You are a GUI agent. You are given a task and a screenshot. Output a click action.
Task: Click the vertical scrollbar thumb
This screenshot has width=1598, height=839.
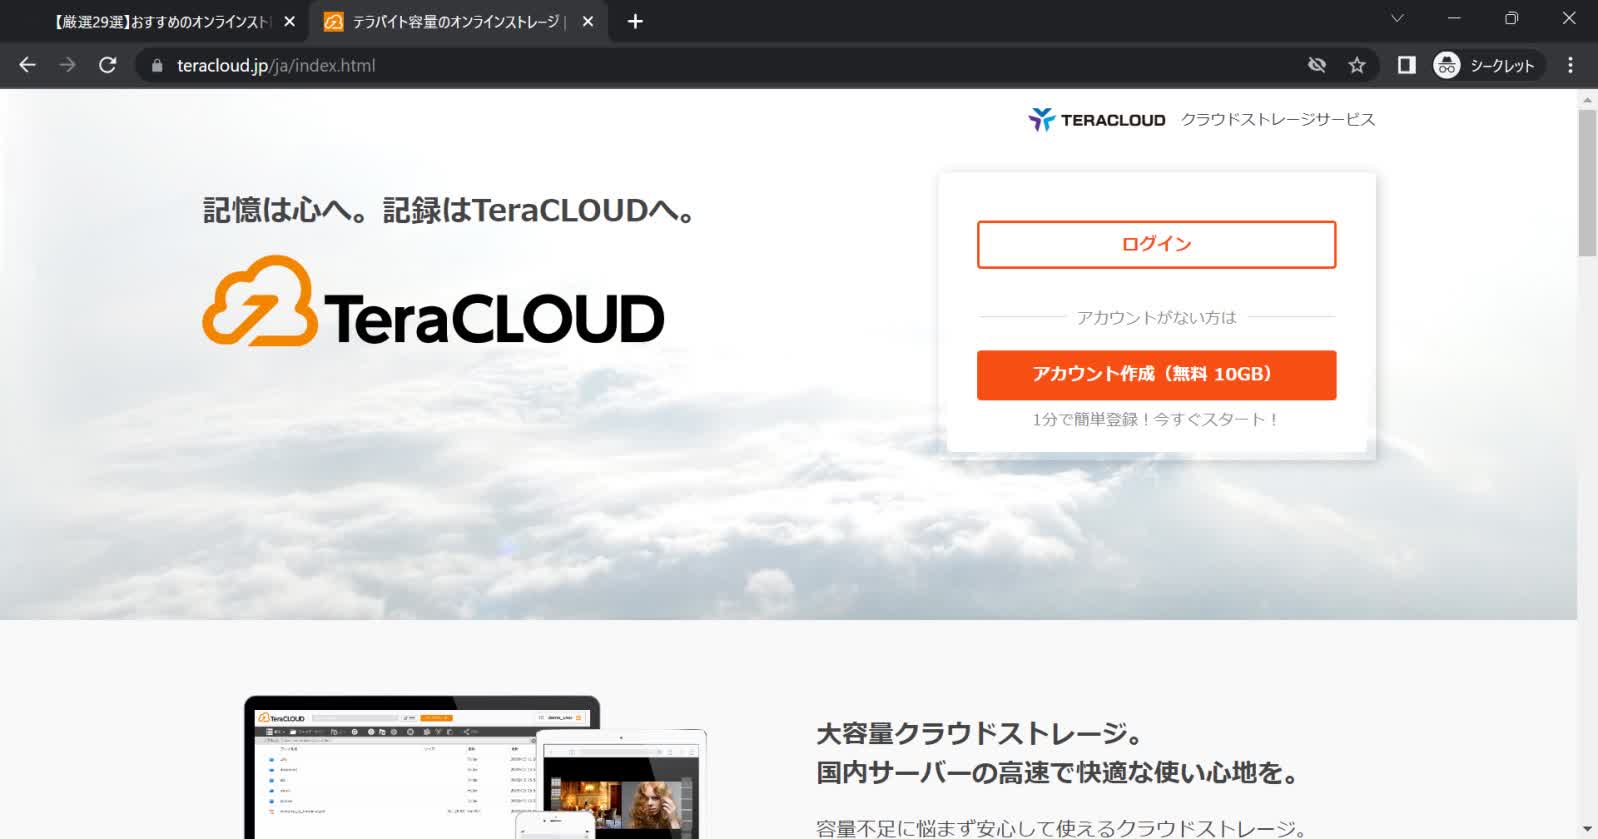[x=1587, y=183]
